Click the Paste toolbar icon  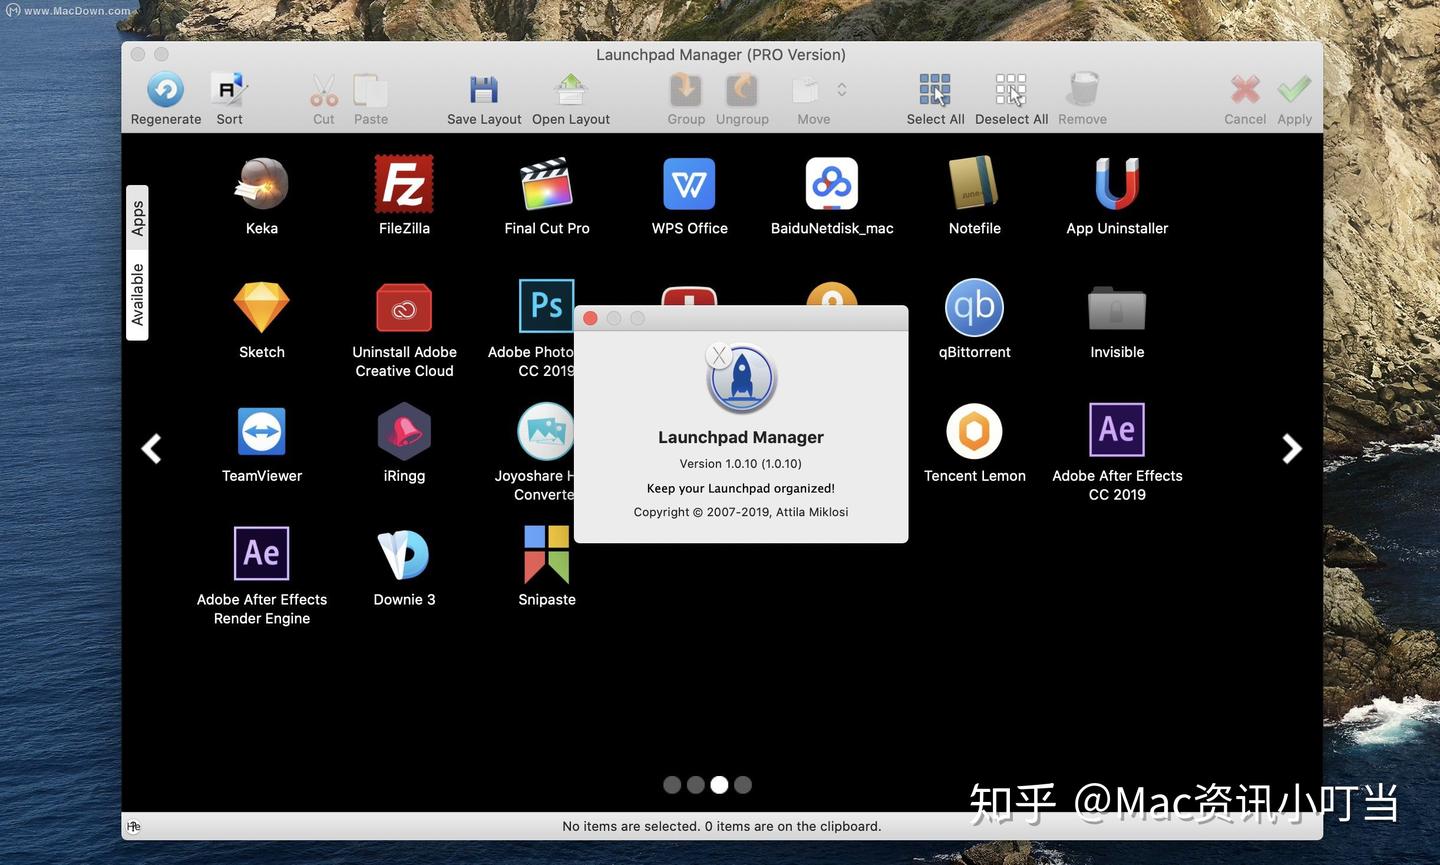[x=370, y=91]
